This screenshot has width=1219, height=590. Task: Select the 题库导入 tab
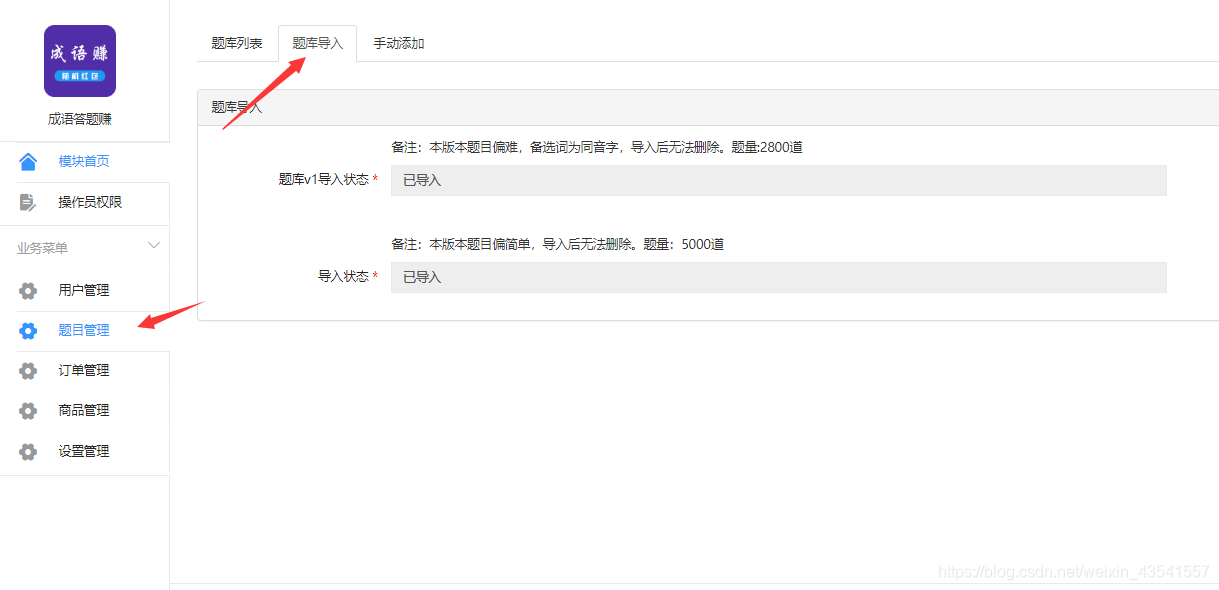coord(317,43)
